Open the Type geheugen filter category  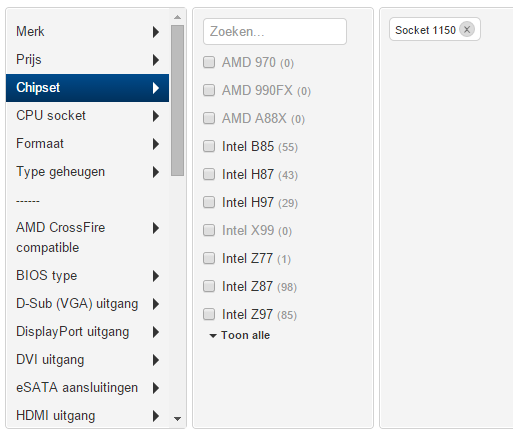click(x=87, y=172)
